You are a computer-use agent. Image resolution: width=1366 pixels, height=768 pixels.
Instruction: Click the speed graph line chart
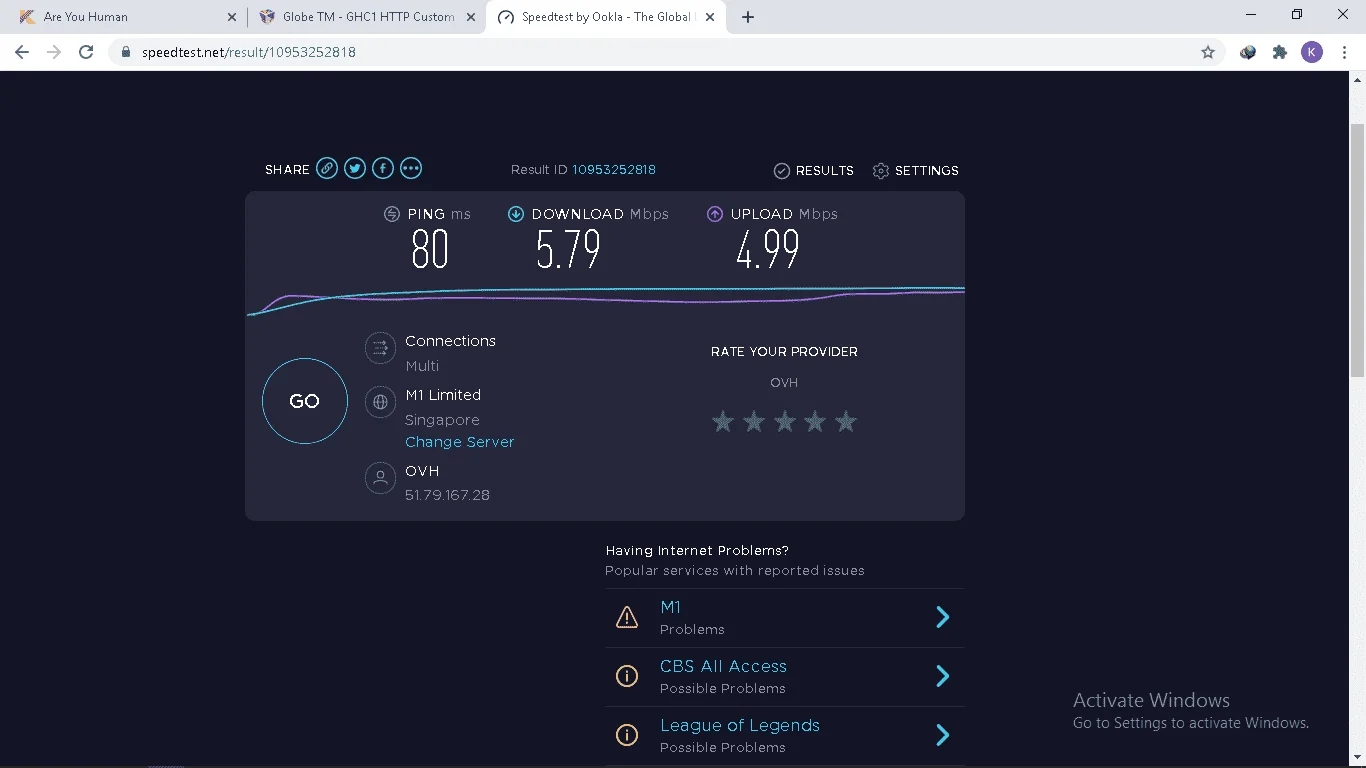605,299
